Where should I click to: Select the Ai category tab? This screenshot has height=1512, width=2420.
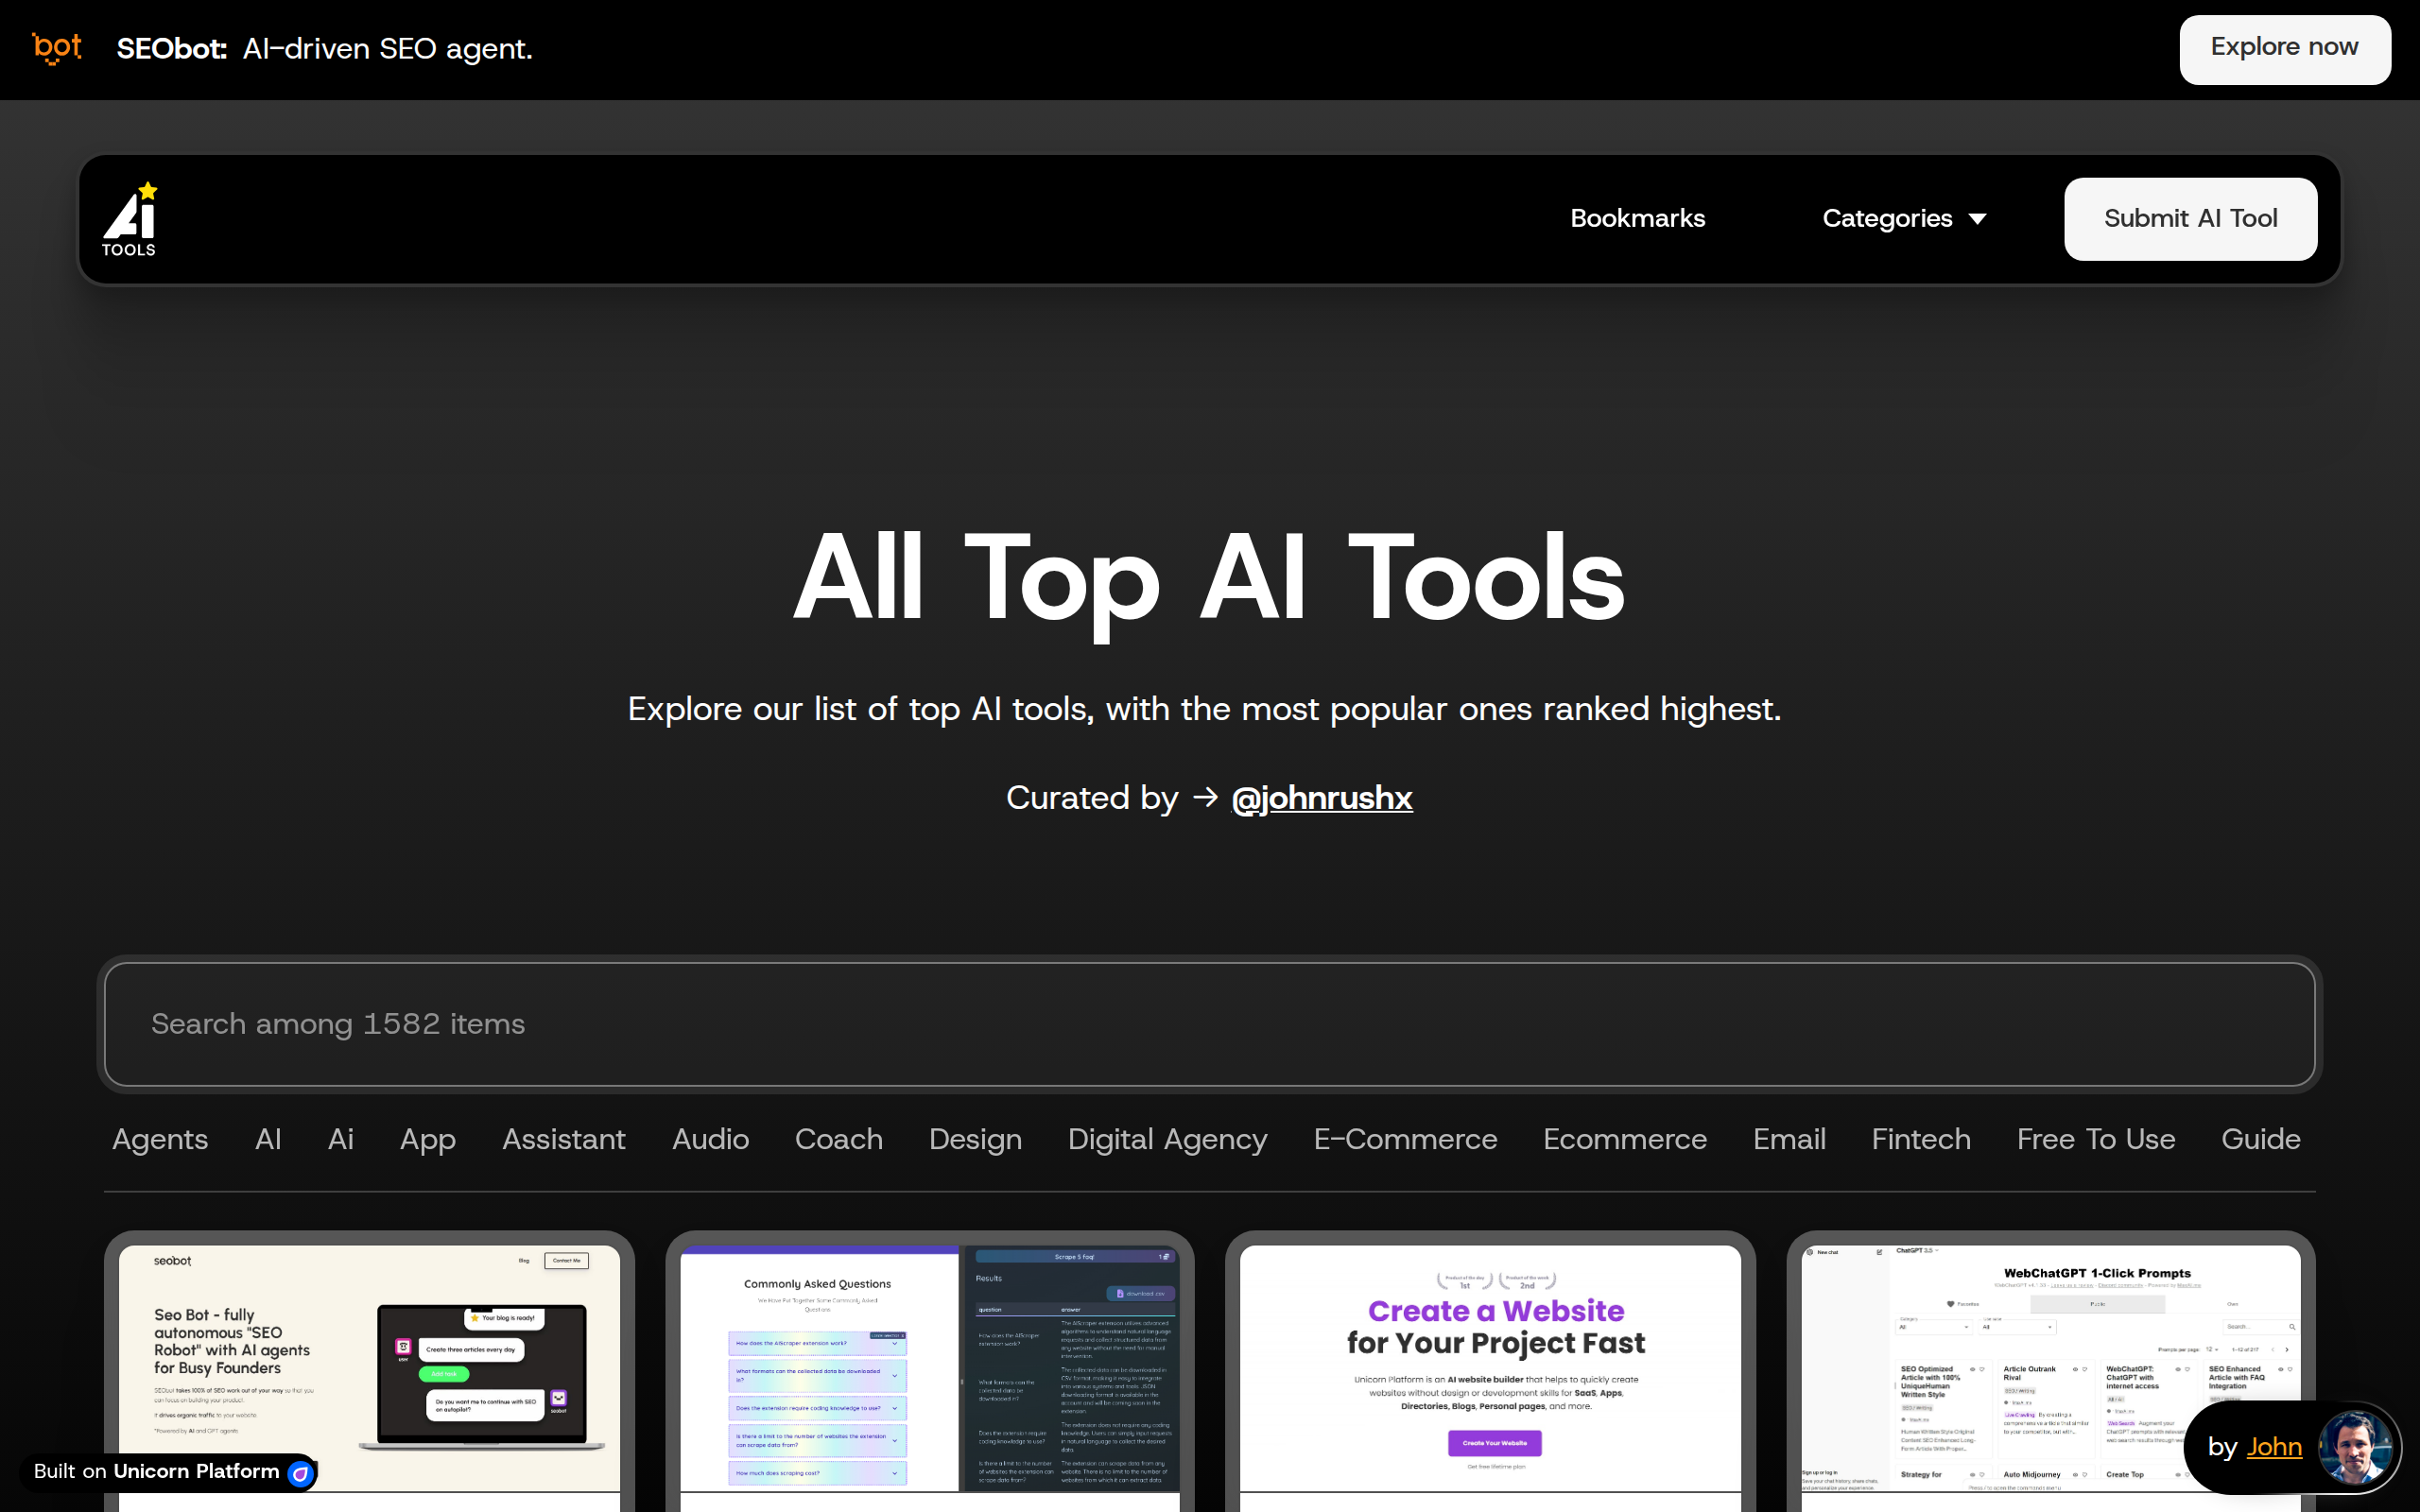(x=341, y=1139)
